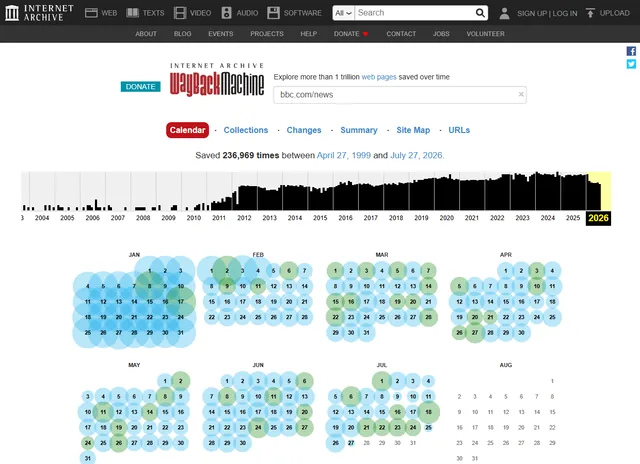The height and width of the screenshot is (464, 640).
Task: Click the search magnifier icon
Action: 480,13
